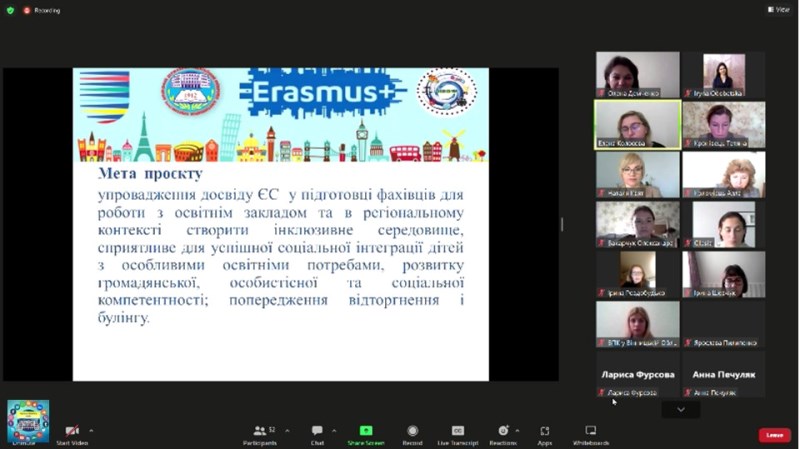The width and height of the screenshot is (800, 449).
Task: Click the panel divider grip beside shared screen
Action: pos(562,224)
